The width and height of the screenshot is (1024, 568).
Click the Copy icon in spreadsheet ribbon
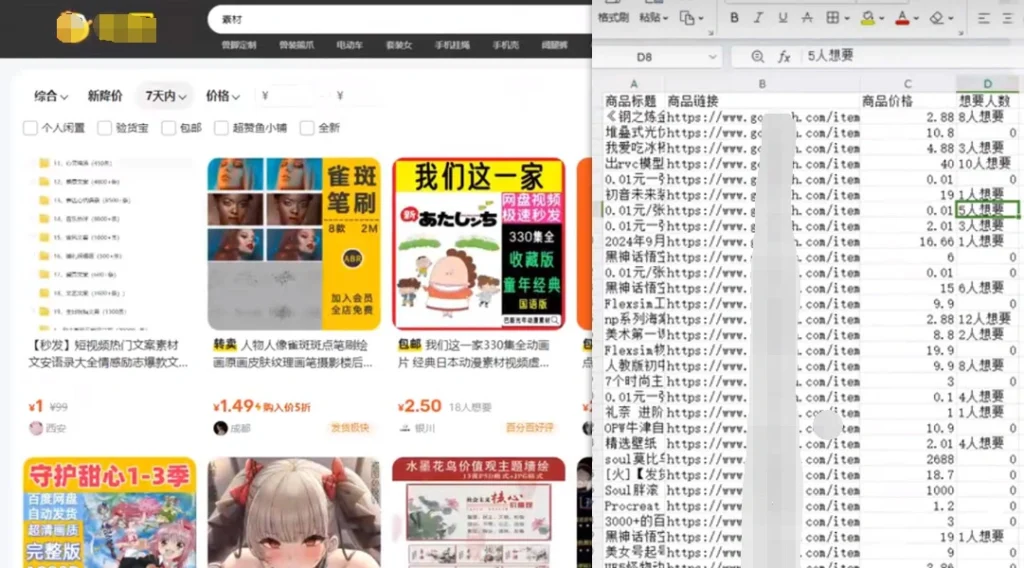[687, 18]
